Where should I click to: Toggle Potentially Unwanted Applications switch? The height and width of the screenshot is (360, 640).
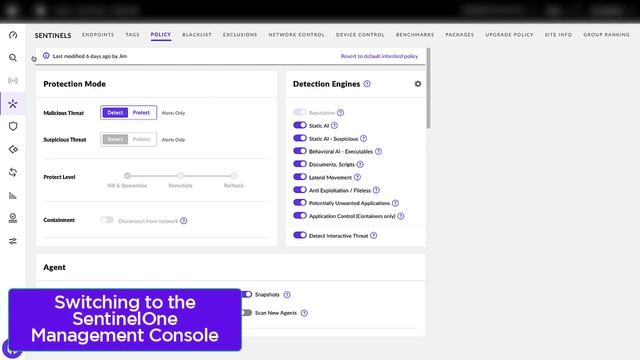pos(300,202)
